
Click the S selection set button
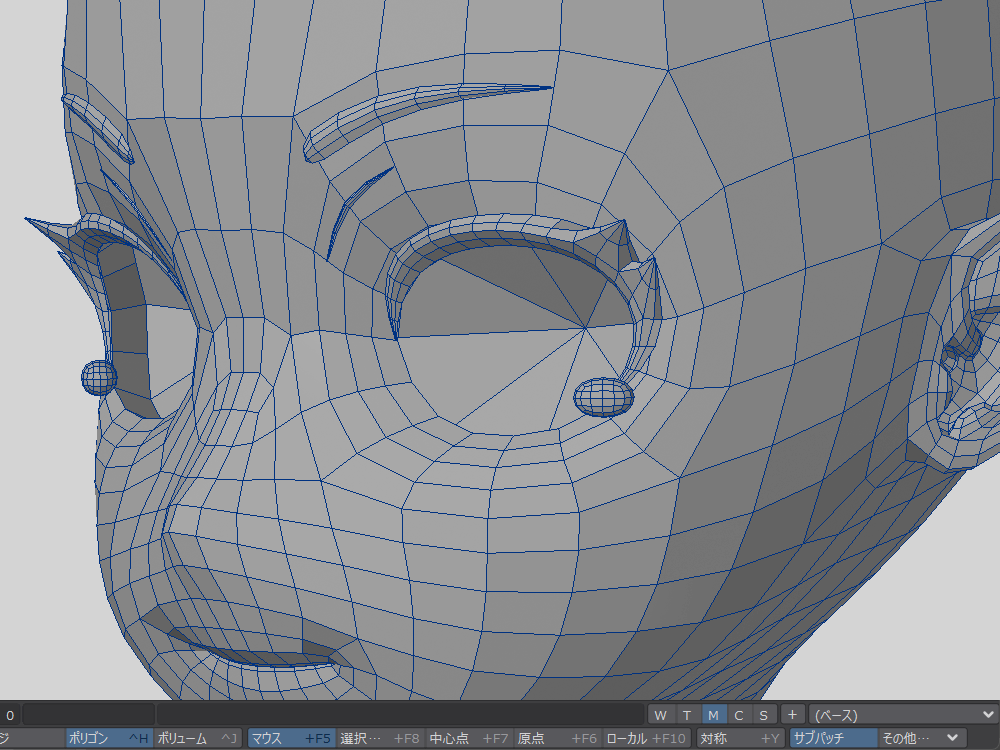point(763,715)
